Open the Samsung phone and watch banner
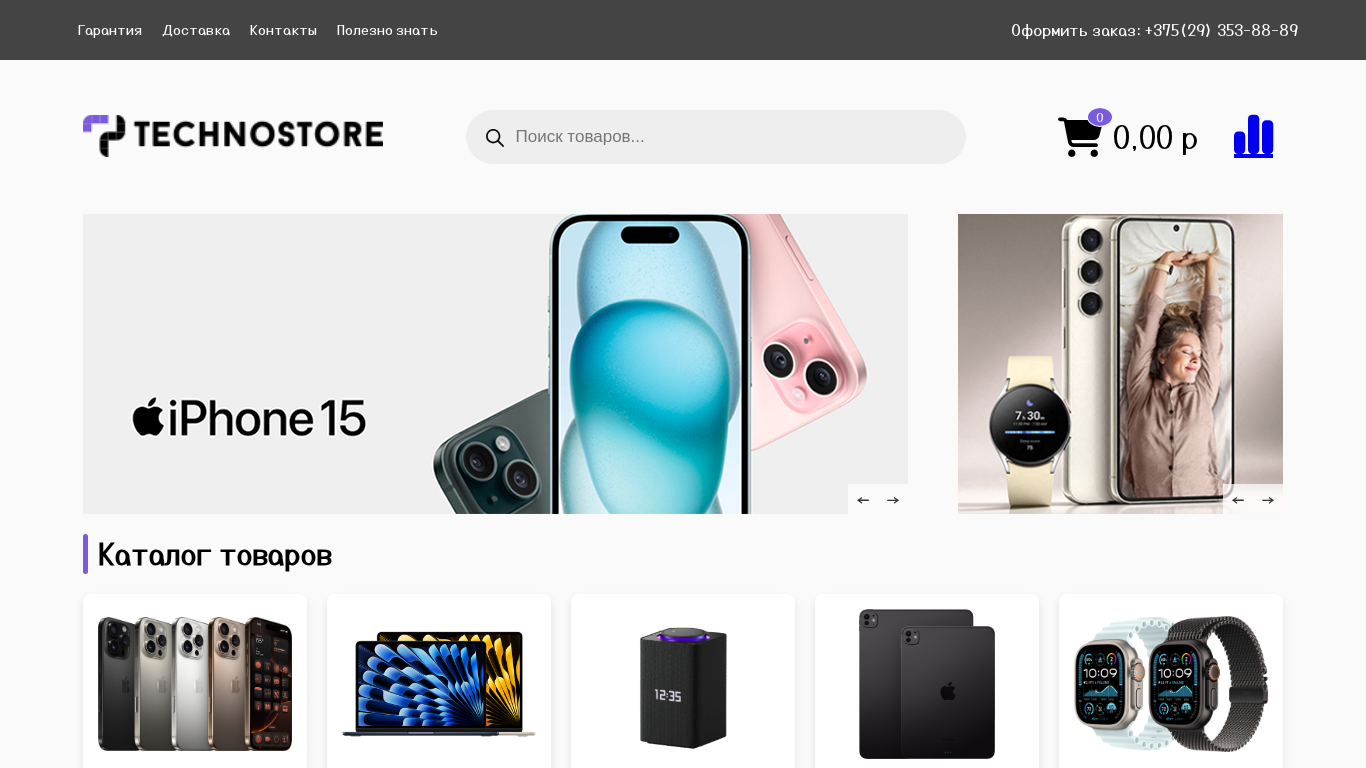The height and width of the screenshot is (768, 1366). [1120, 364]
